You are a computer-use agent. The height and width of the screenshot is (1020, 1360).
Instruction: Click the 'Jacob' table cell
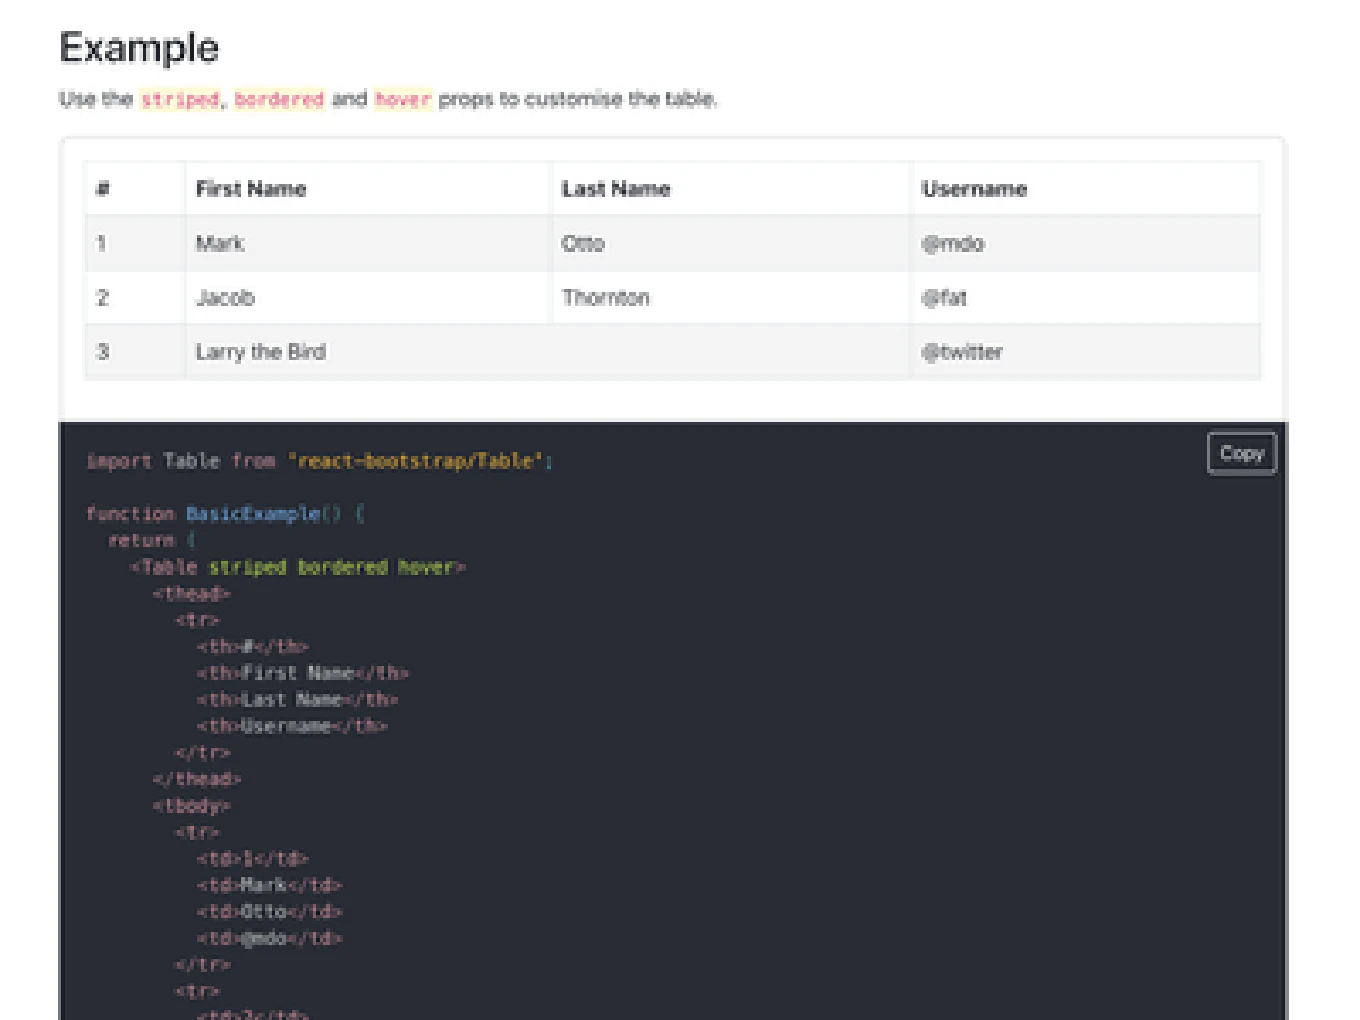[368, 297]
